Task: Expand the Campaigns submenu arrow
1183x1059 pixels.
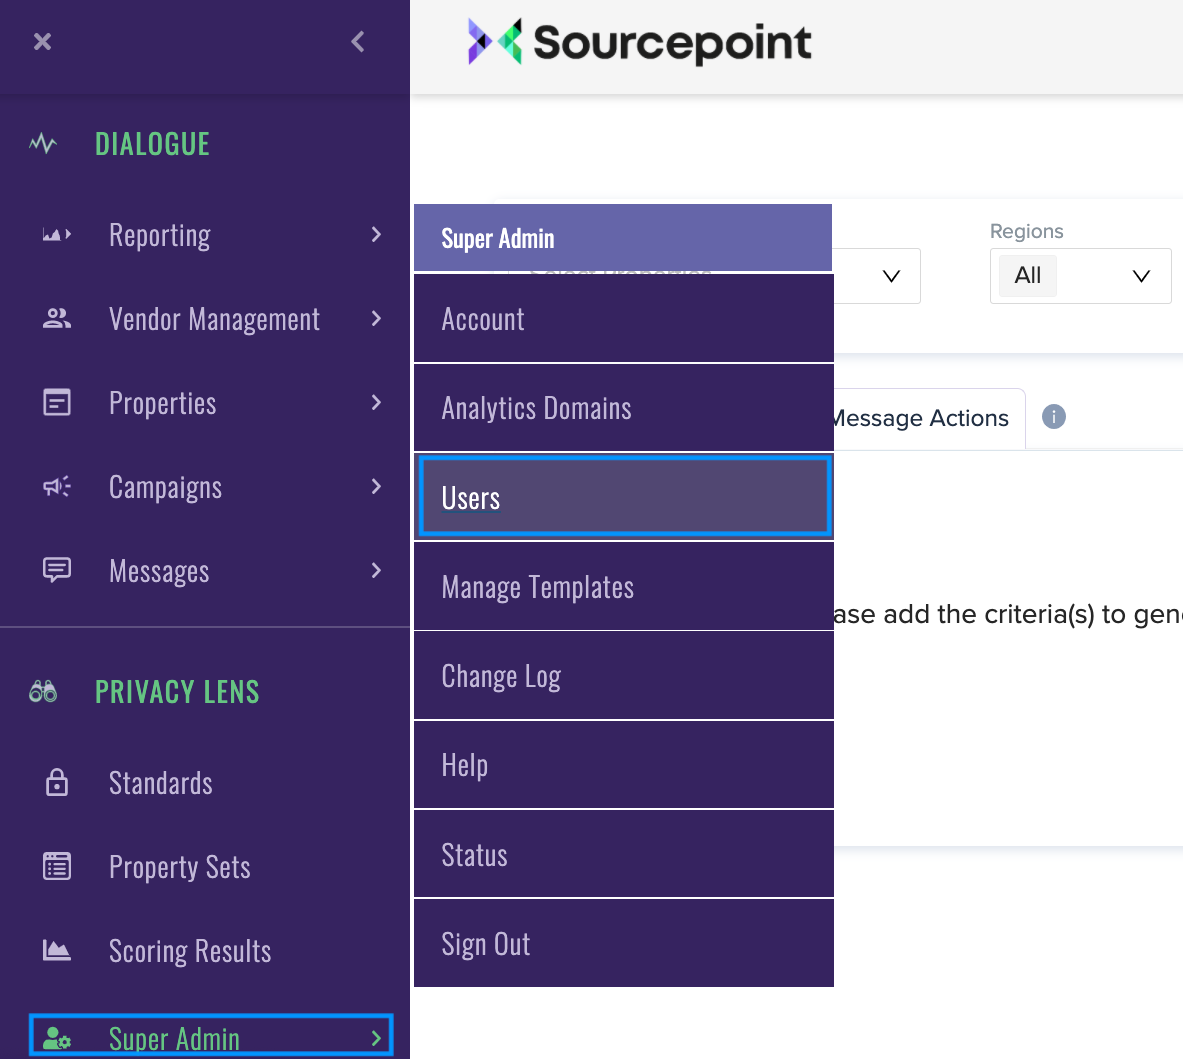Action: coord(376,487)
